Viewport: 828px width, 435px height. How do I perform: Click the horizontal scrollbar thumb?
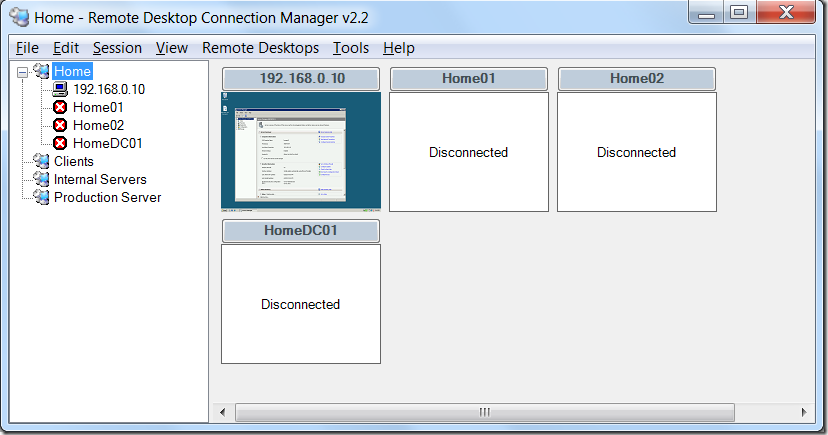pyautogui.click(x=485, y=412)
